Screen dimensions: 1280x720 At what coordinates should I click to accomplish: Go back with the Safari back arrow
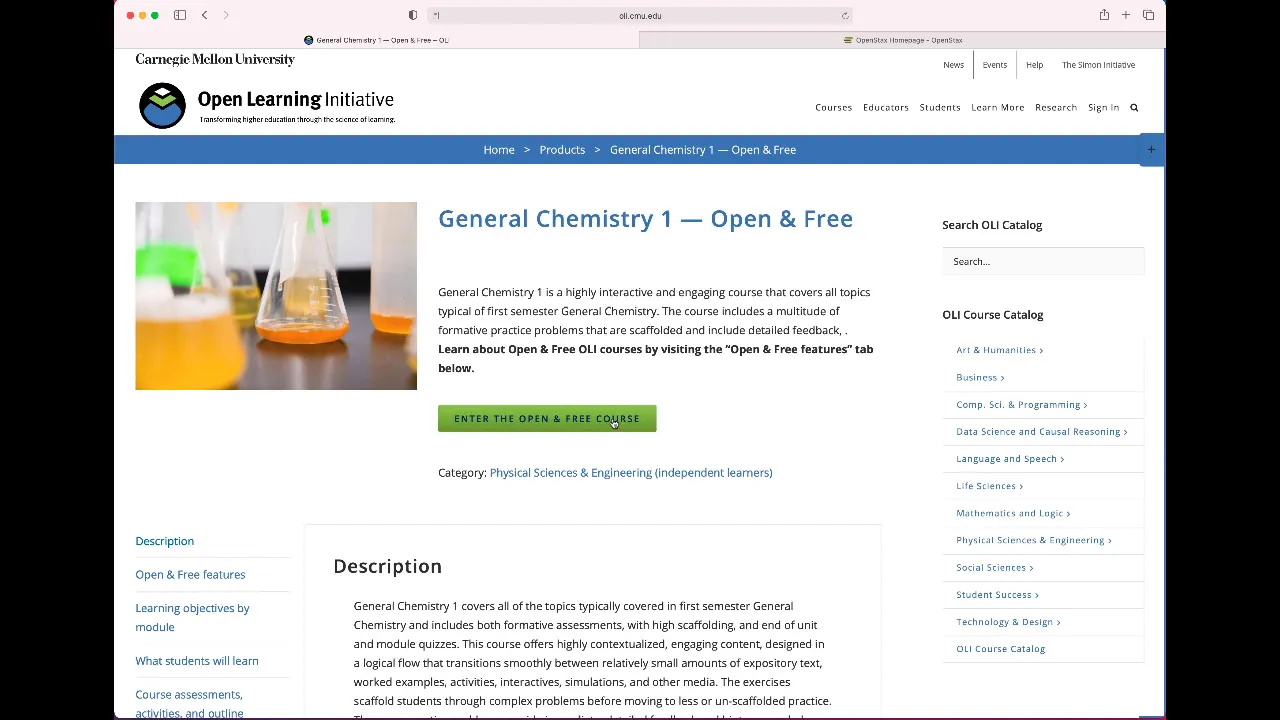coord(204,15)
